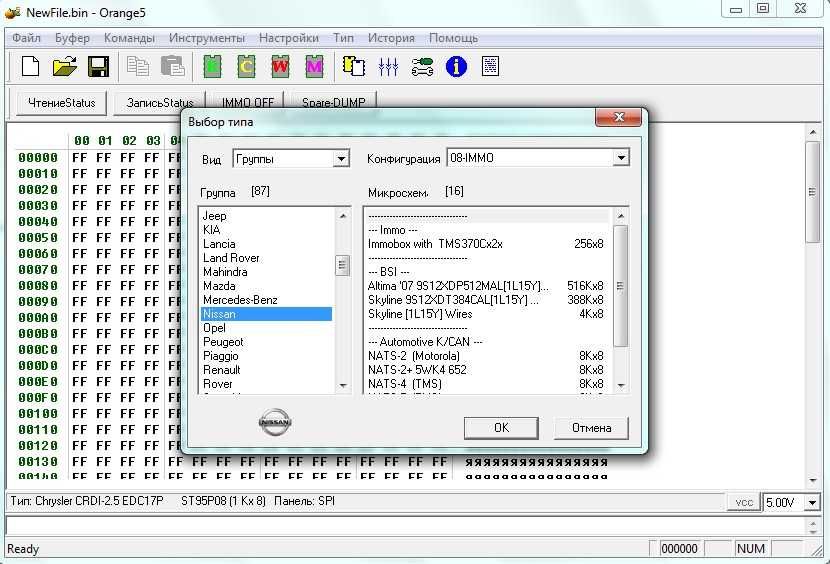Viewport: 830px width, 564px height.
Task: Open the Файл menu
Action: [x=26, y=38]
